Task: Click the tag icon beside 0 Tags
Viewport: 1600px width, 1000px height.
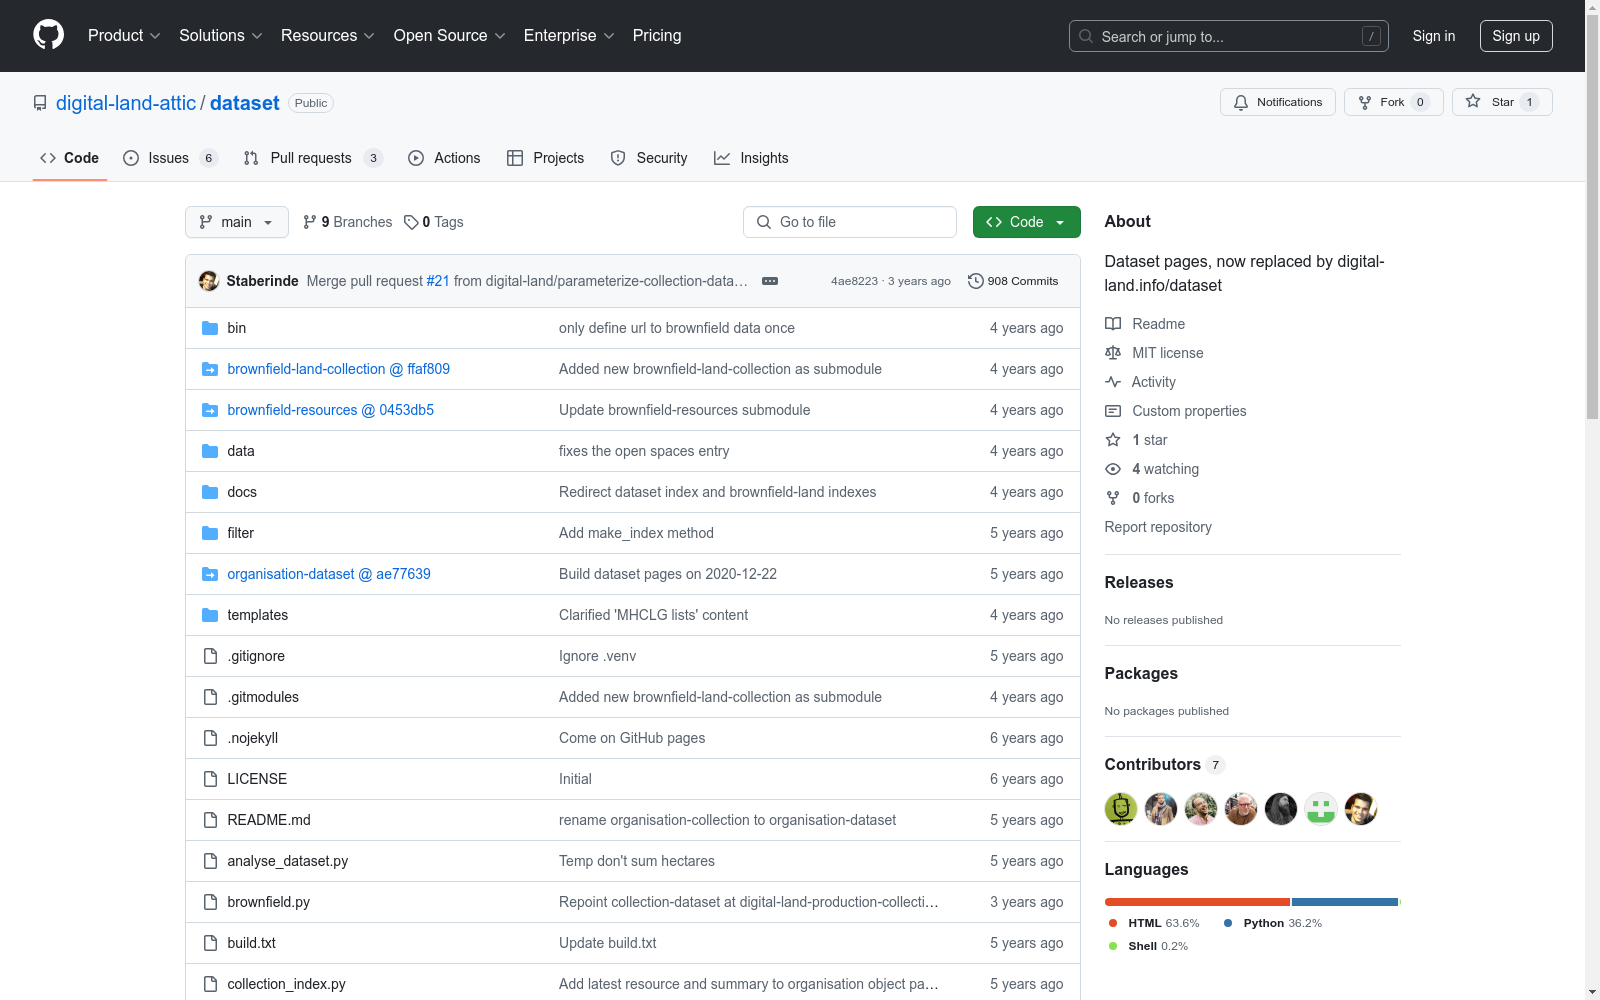Action: (x=411, y=222)
